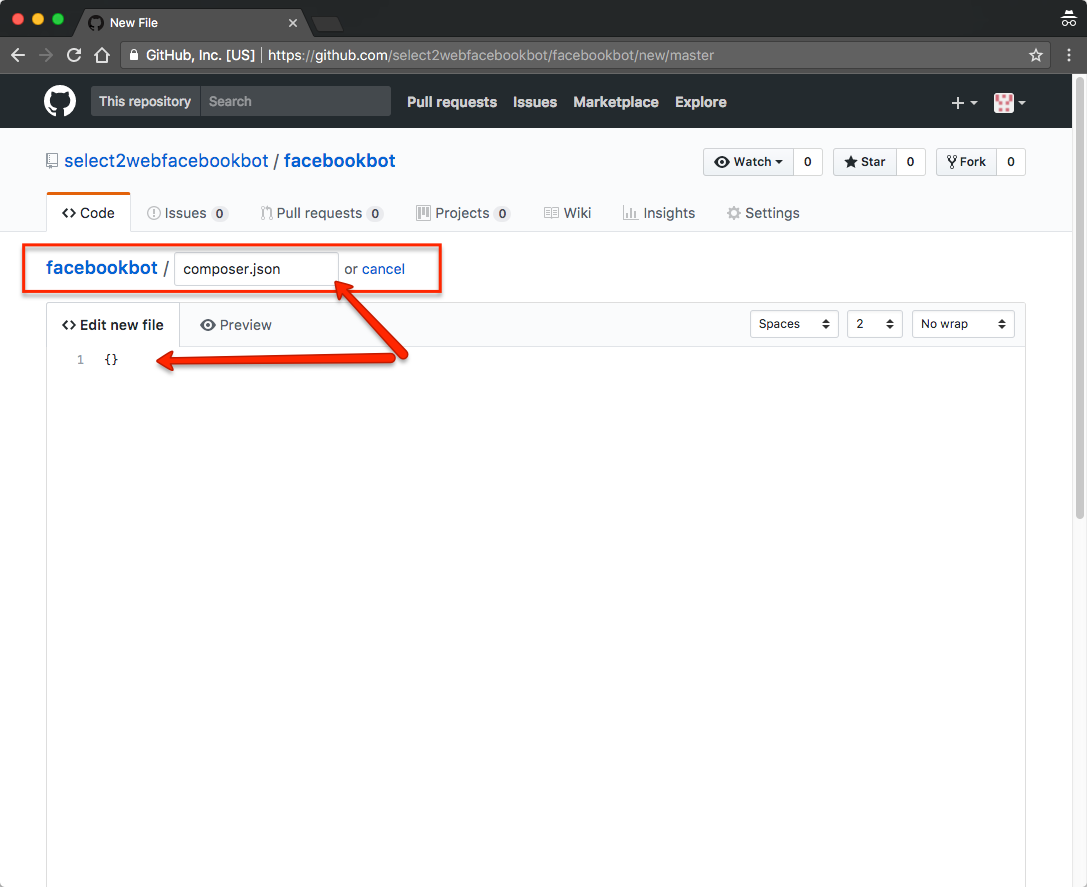Switch to the Code tab
The width and height of the screenshot is (1087, 887).
(x=88, y=213)
